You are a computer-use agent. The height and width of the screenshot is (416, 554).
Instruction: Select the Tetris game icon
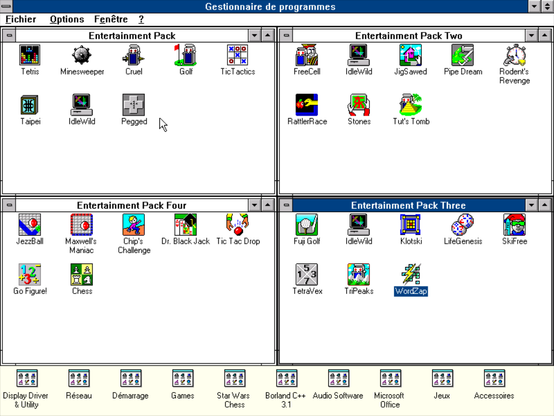coord(30,55)
